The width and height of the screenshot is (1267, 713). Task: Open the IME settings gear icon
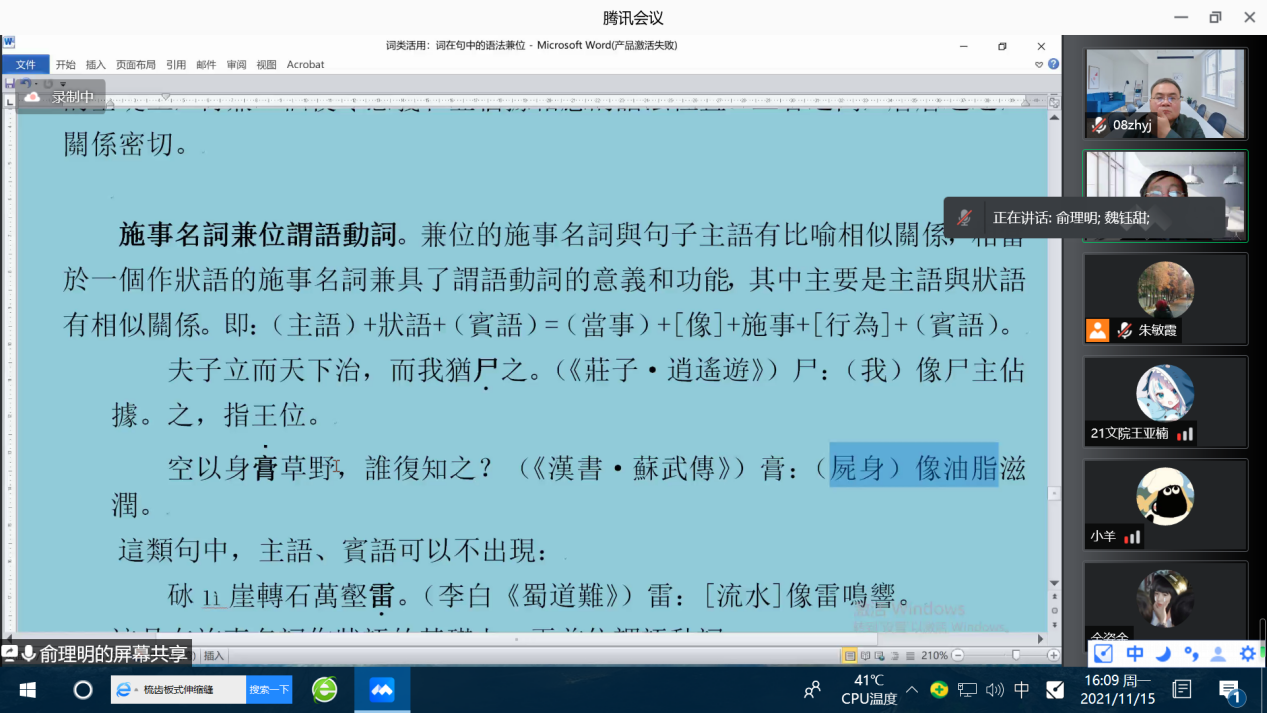pos(1247,654)
